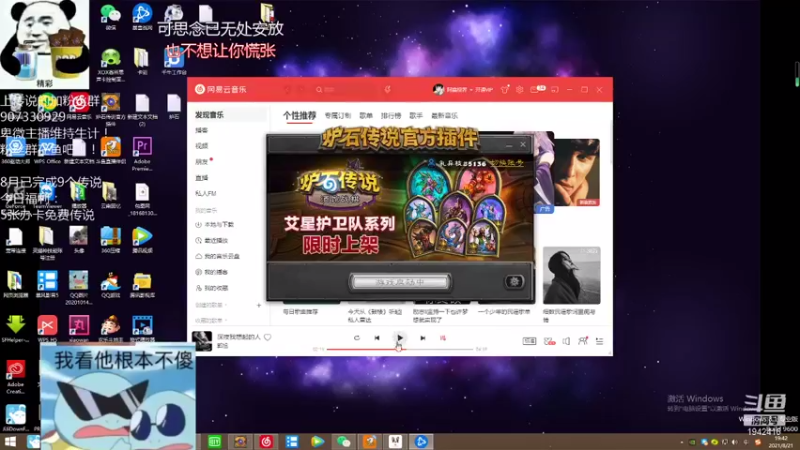Open the Hearthstone plugin gear settings
Image resolution: width=800 pixels, height=450 pixels.
pyautogui.click(x=514, y=282)
